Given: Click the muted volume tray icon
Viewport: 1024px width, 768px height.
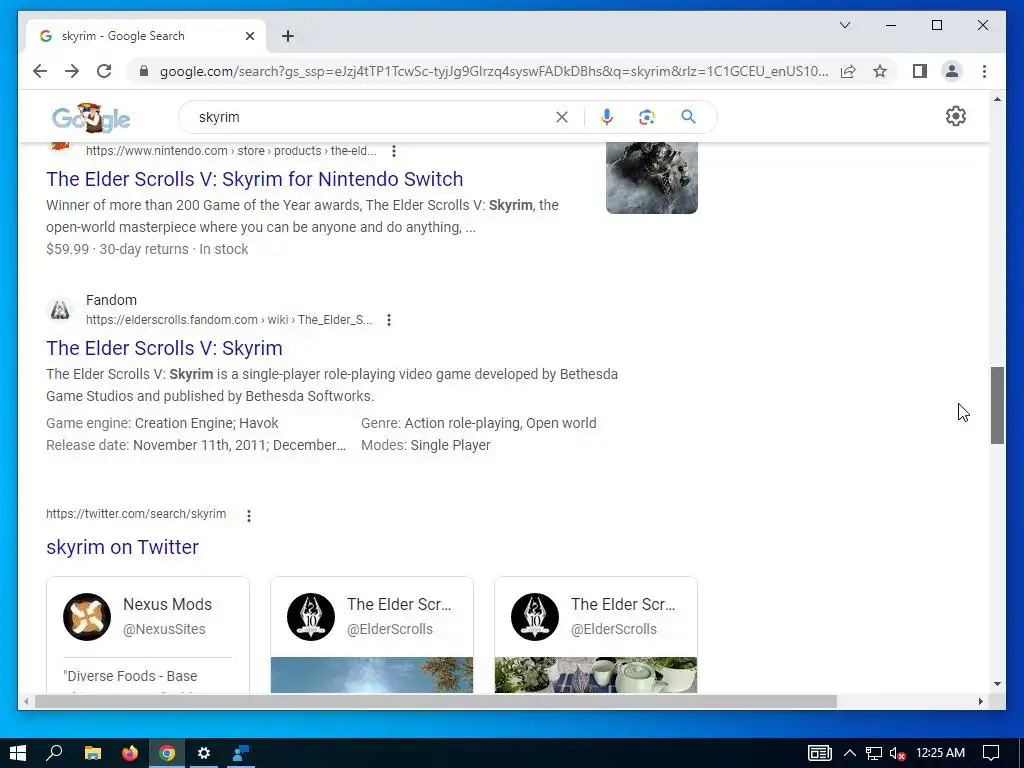Looking at the screenshot, I should coord(897,754).
